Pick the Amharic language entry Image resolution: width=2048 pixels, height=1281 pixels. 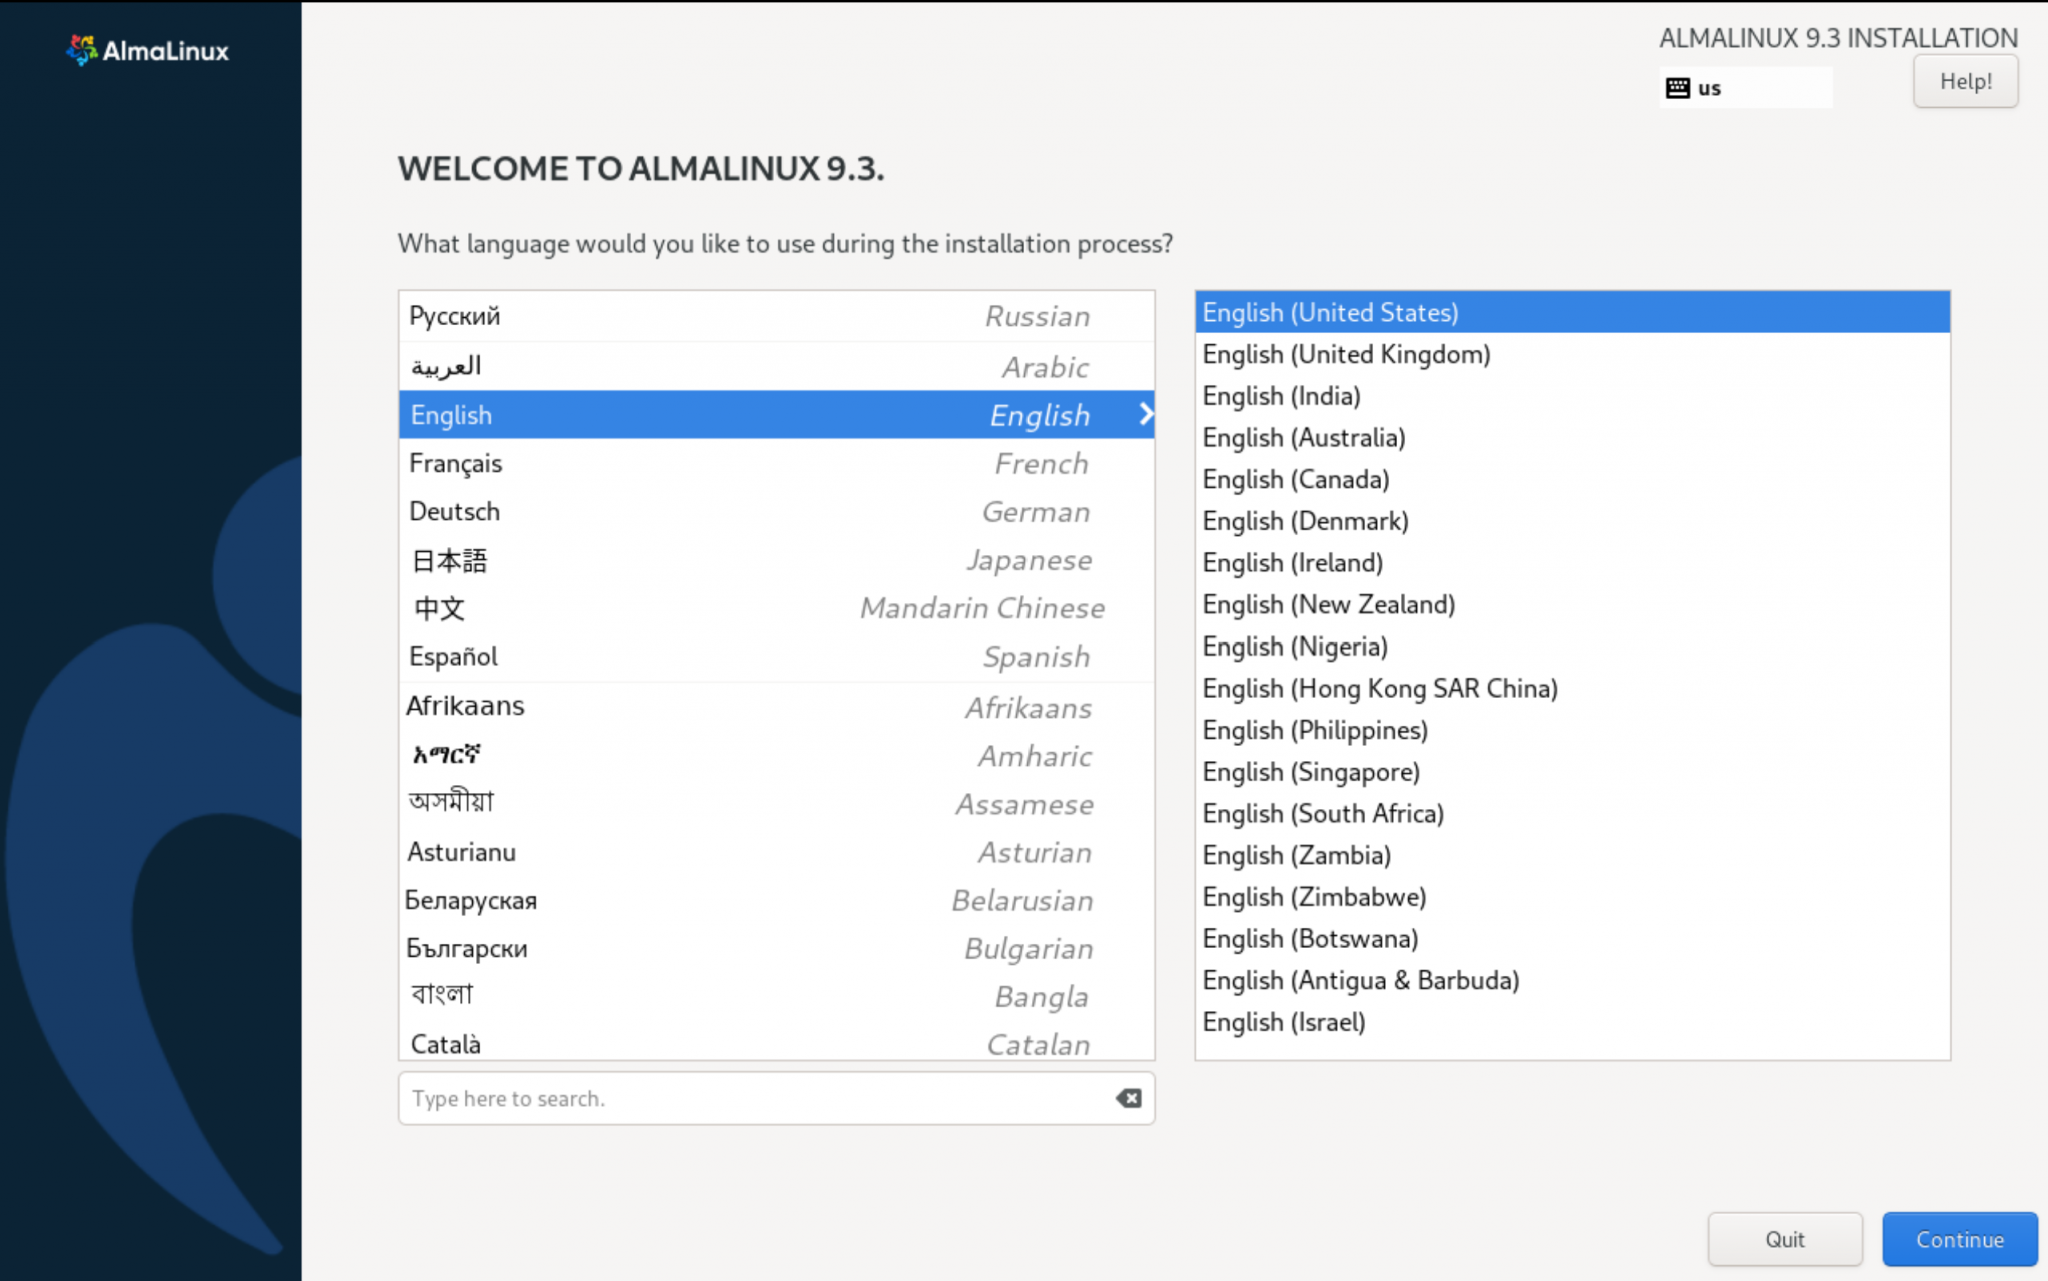pos(700,756)
